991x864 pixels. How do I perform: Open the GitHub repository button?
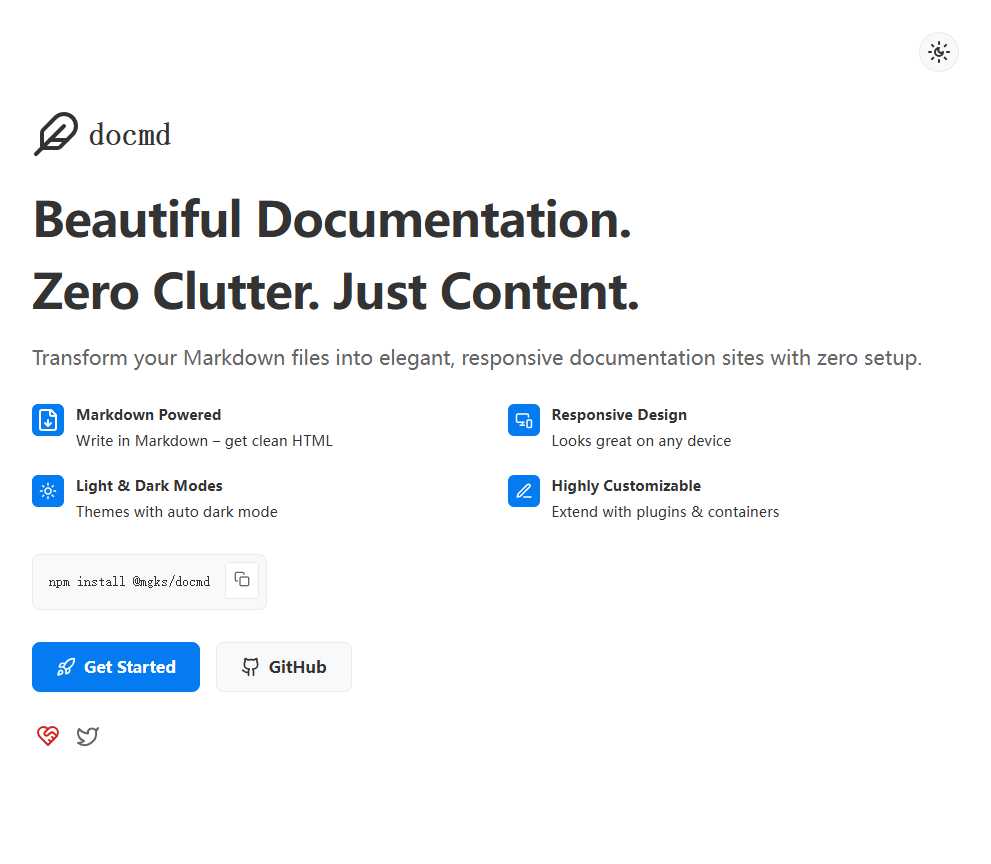[x=284, y=667]
